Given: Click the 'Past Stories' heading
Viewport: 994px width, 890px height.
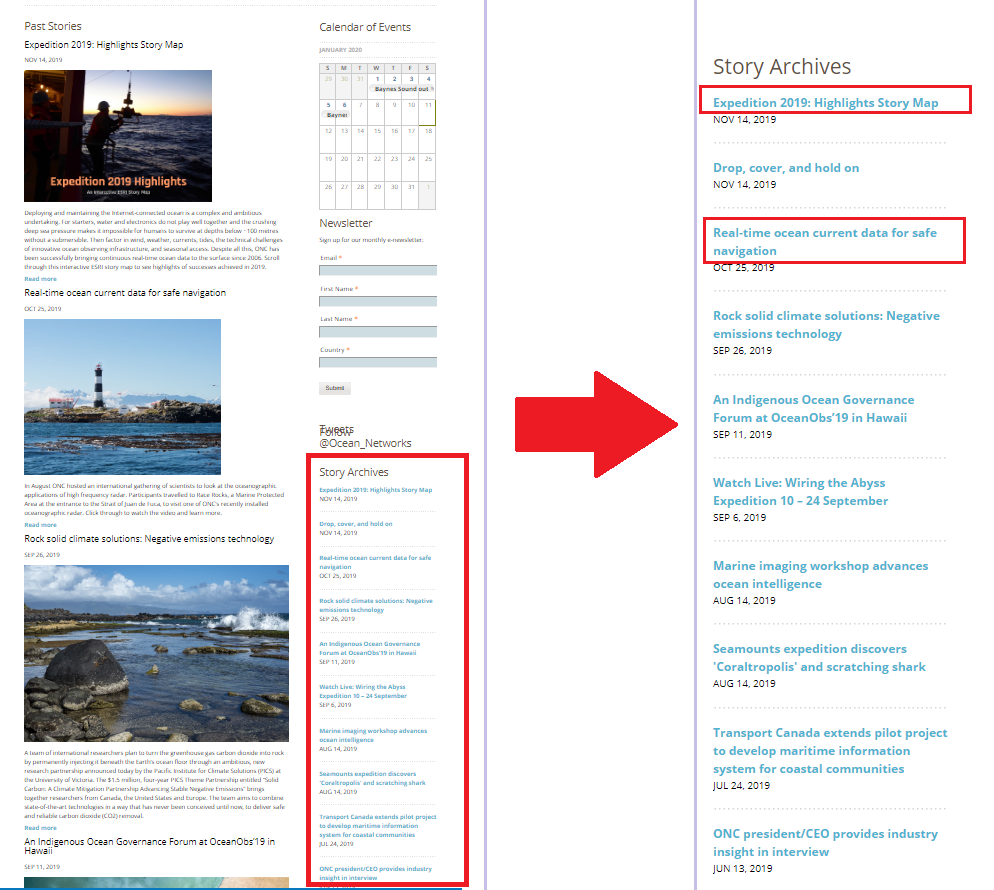Looking at the screenshot, I should 53,26.
